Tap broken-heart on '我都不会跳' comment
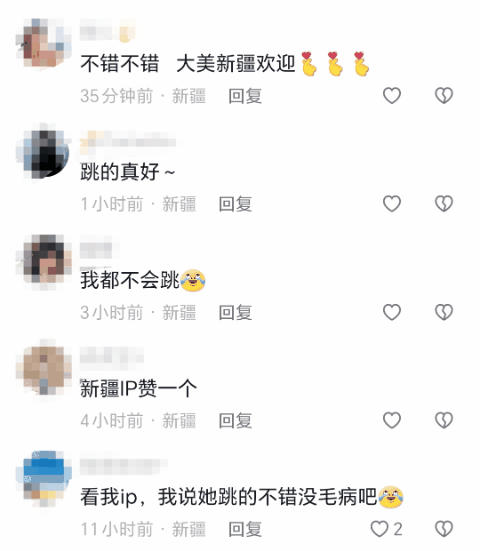Image resolution: width=480 pixels, height=551 pixels. coord(444,312)
